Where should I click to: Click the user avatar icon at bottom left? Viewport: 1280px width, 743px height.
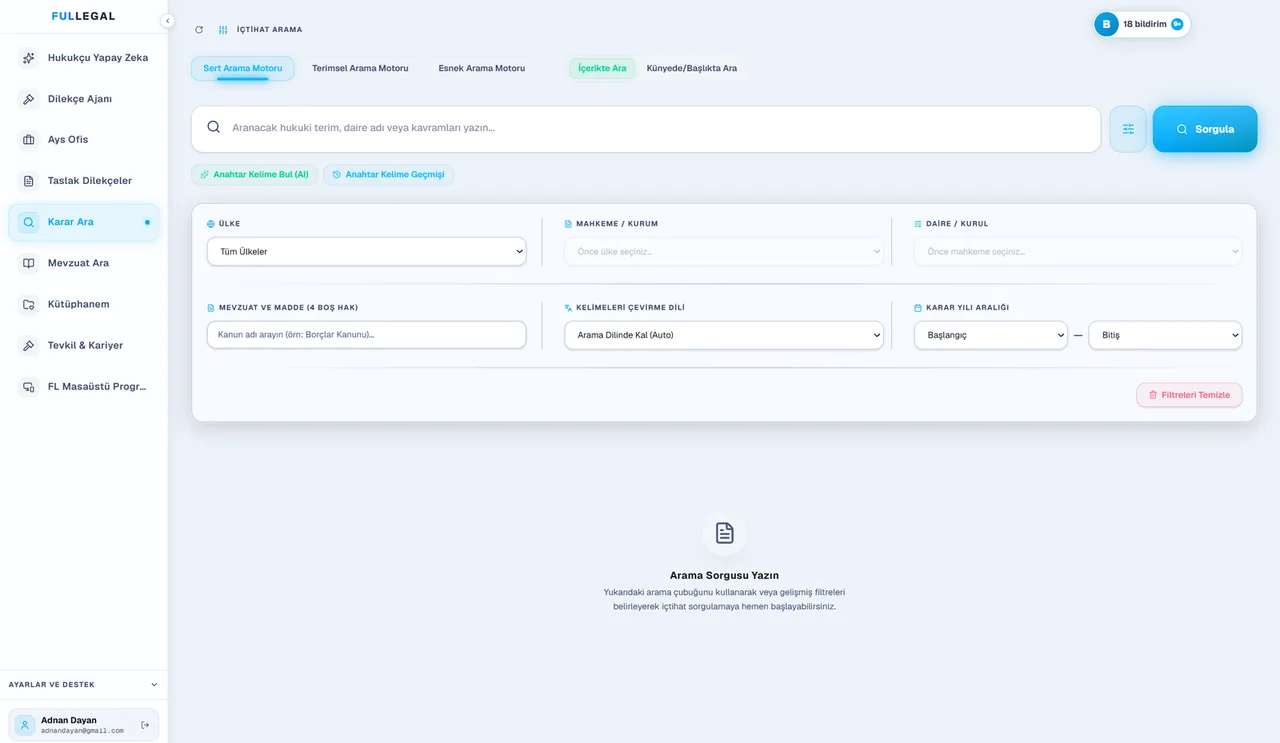(x=25, y=725)
